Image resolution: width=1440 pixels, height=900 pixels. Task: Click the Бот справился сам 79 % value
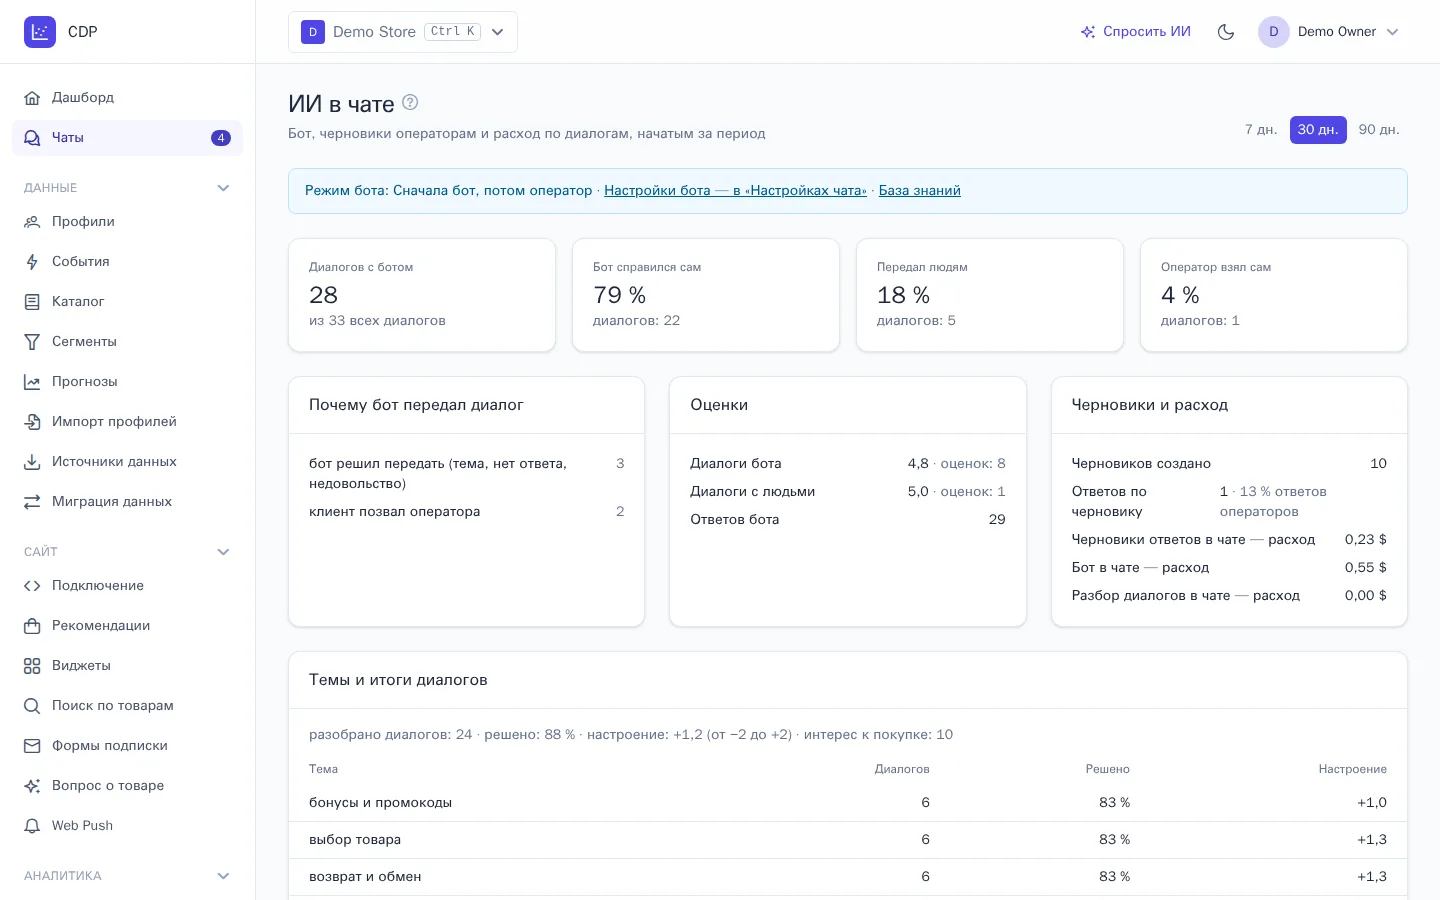pos(620,295)
